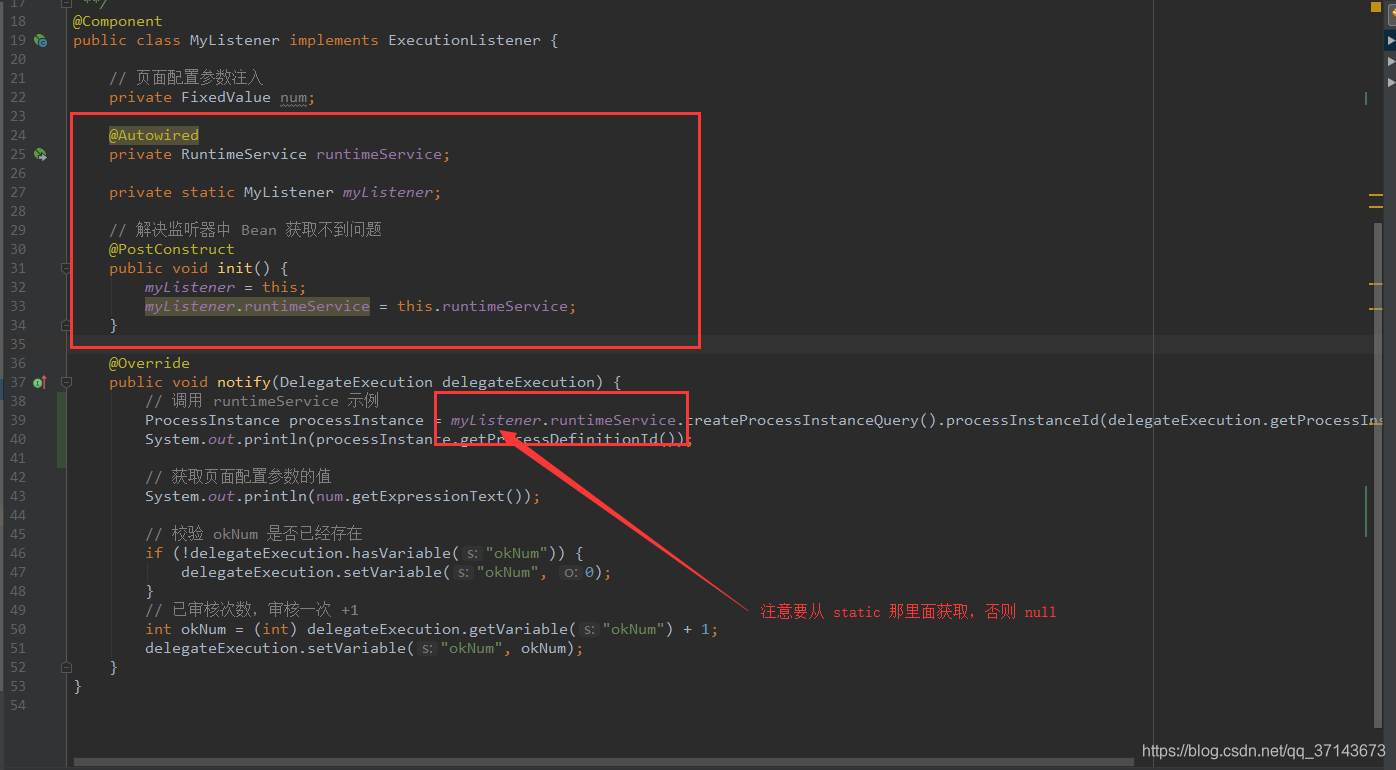Viewport: 1396px width, 770px height.
Task: Click the ExecutionListener interface name
Action: pos(465,40)
